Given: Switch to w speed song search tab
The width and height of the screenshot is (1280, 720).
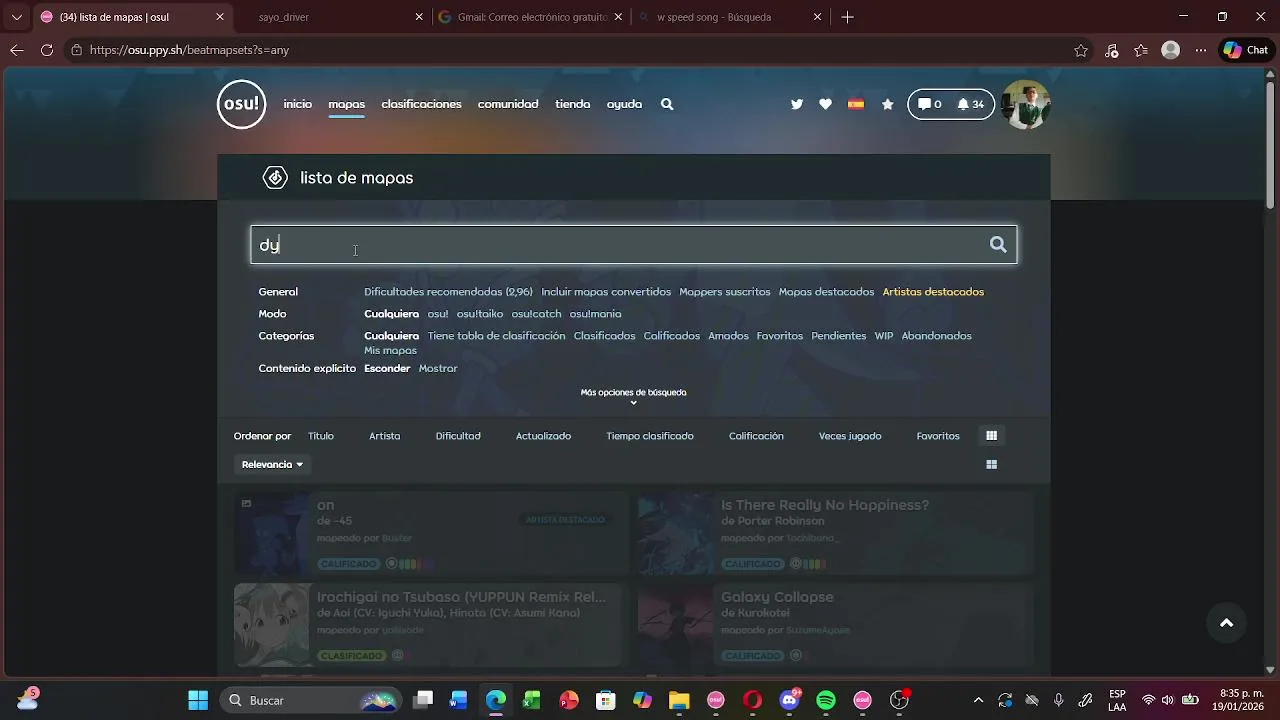Looking at the screenshot, I should (731, 17).
